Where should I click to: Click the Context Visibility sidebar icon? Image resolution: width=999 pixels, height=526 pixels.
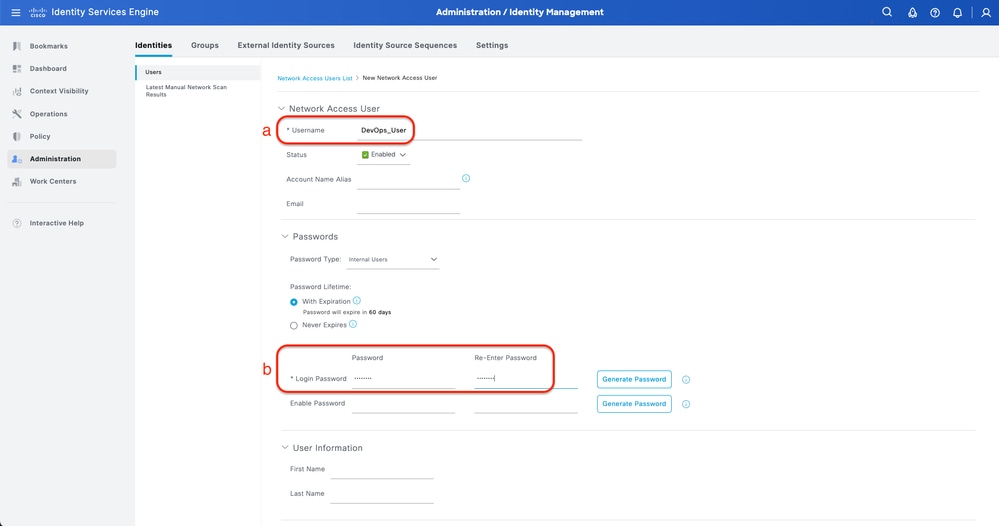pos(17,91)
